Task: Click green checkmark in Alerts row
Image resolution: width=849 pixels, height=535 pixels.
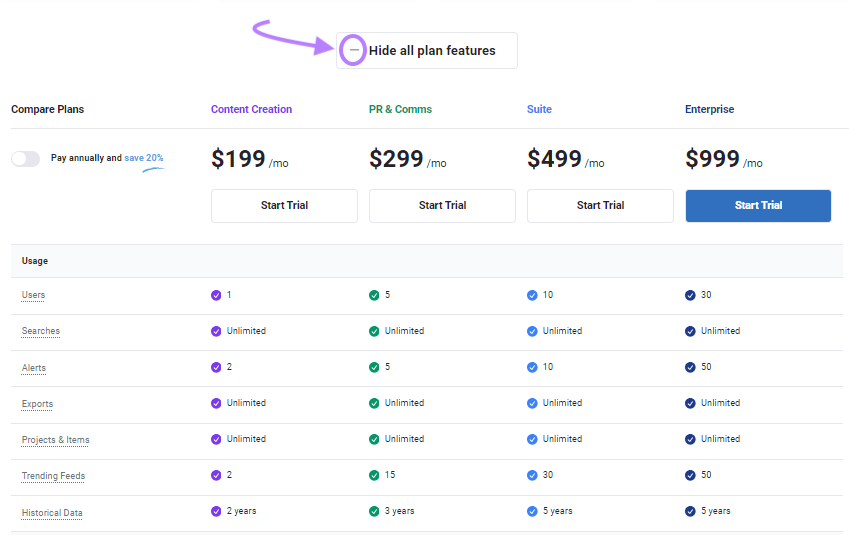Action: 374,367
